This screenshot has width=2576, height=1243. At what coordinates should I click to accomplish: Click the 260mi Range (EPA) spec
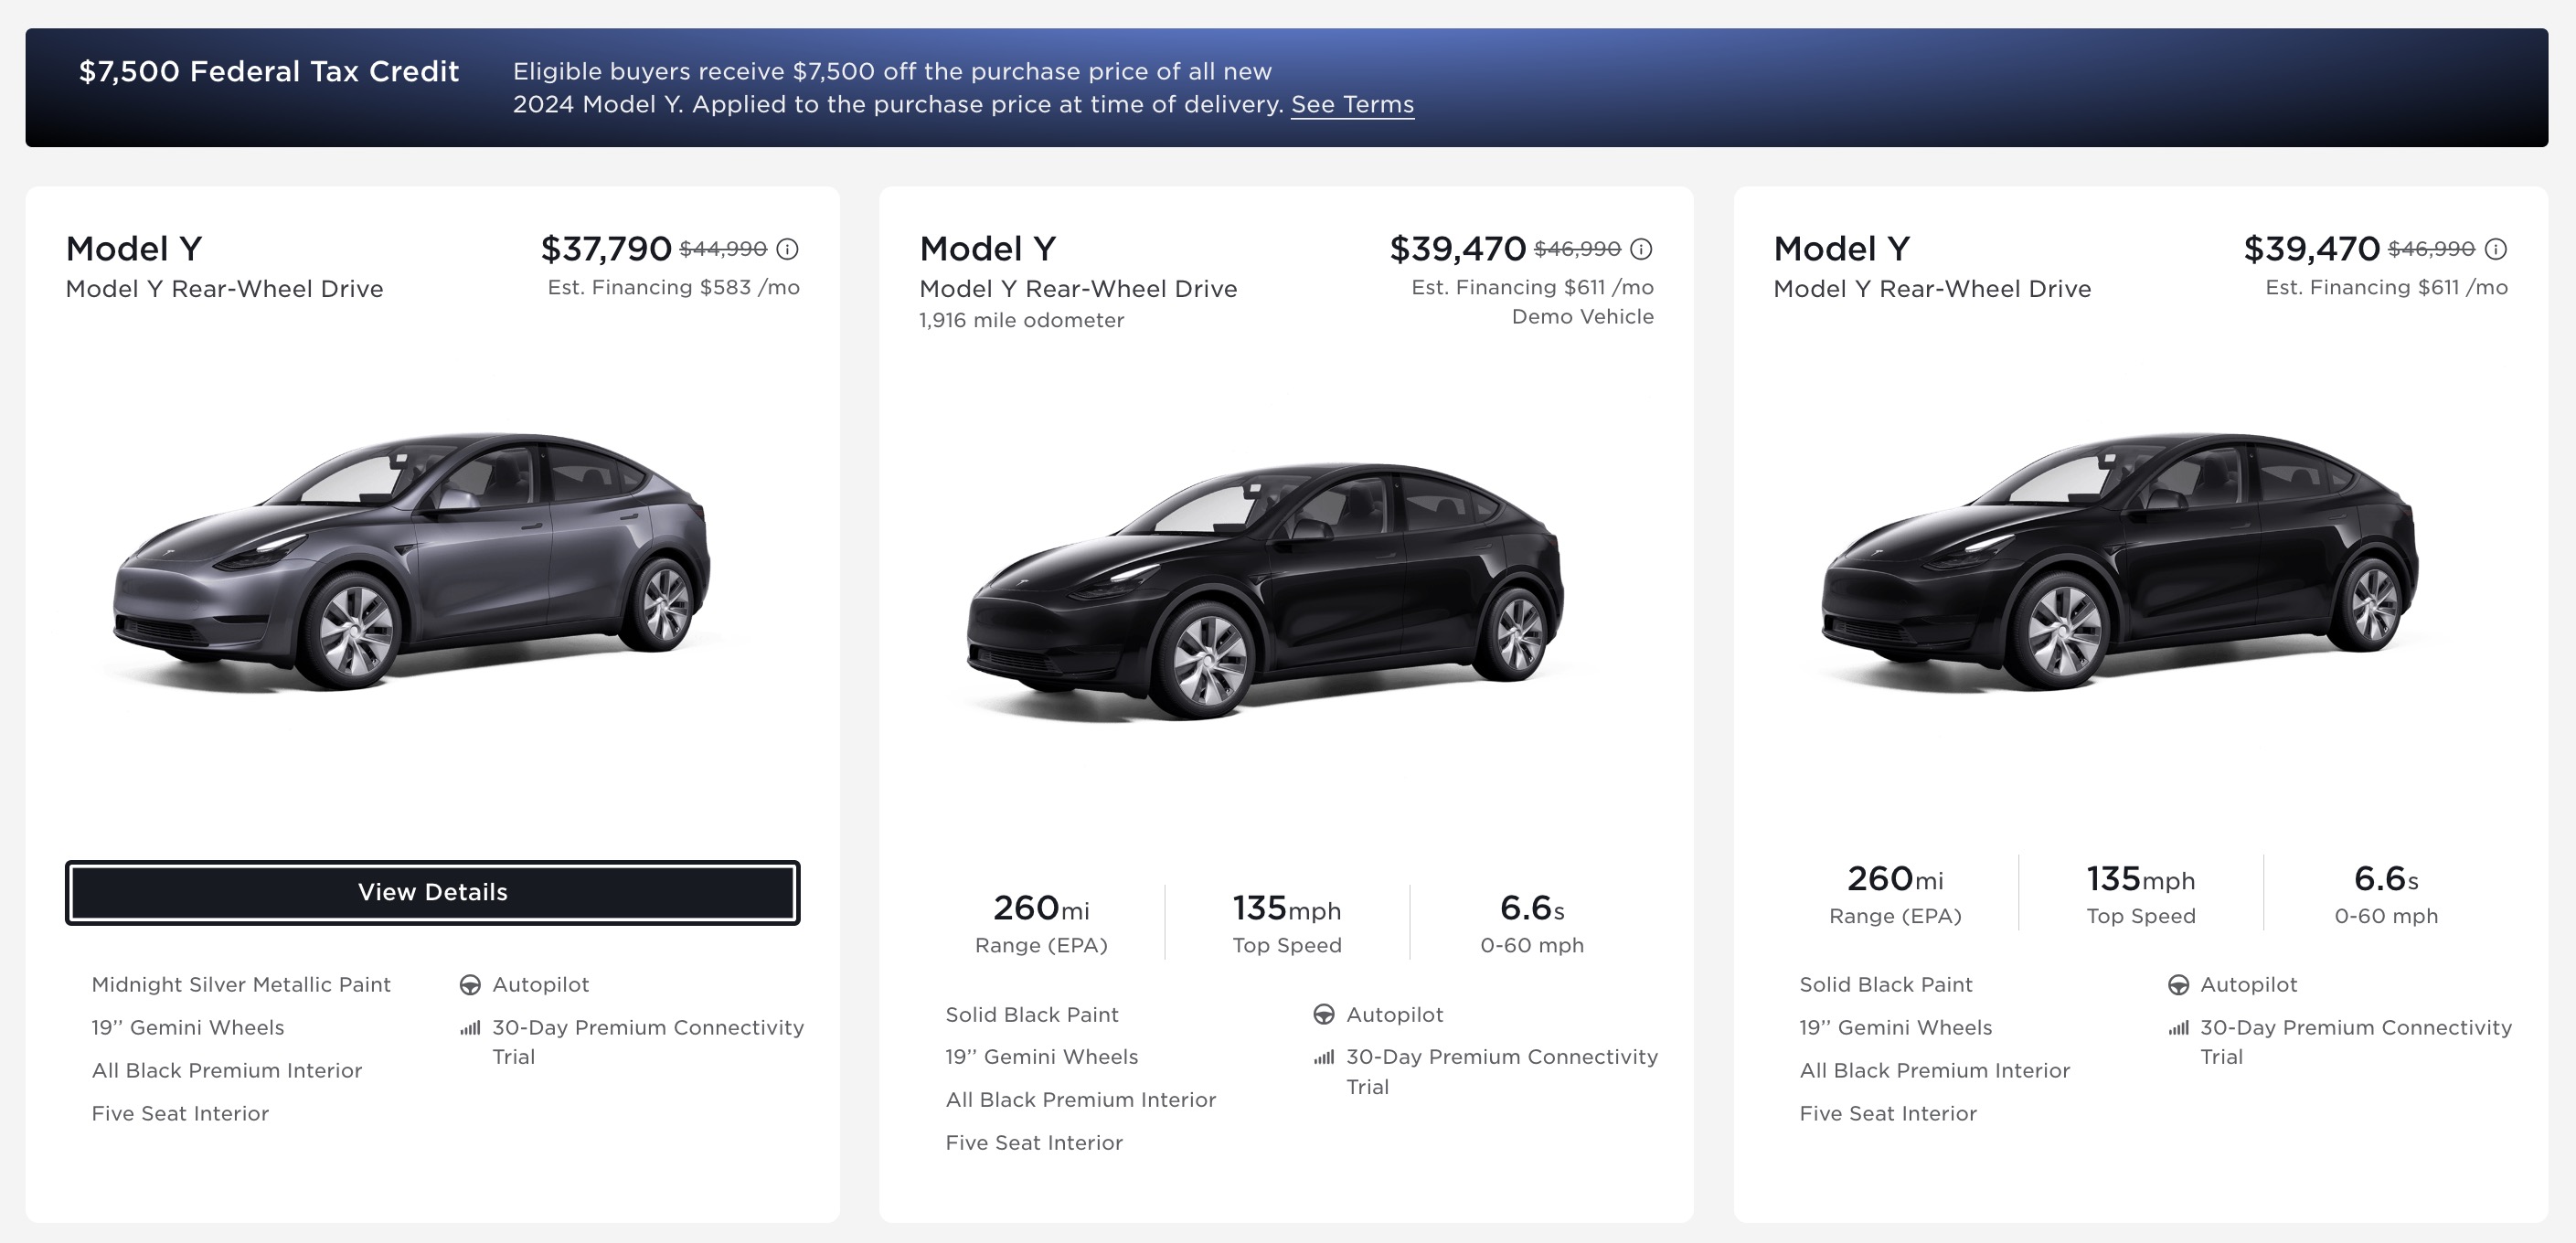point(1040,921)
